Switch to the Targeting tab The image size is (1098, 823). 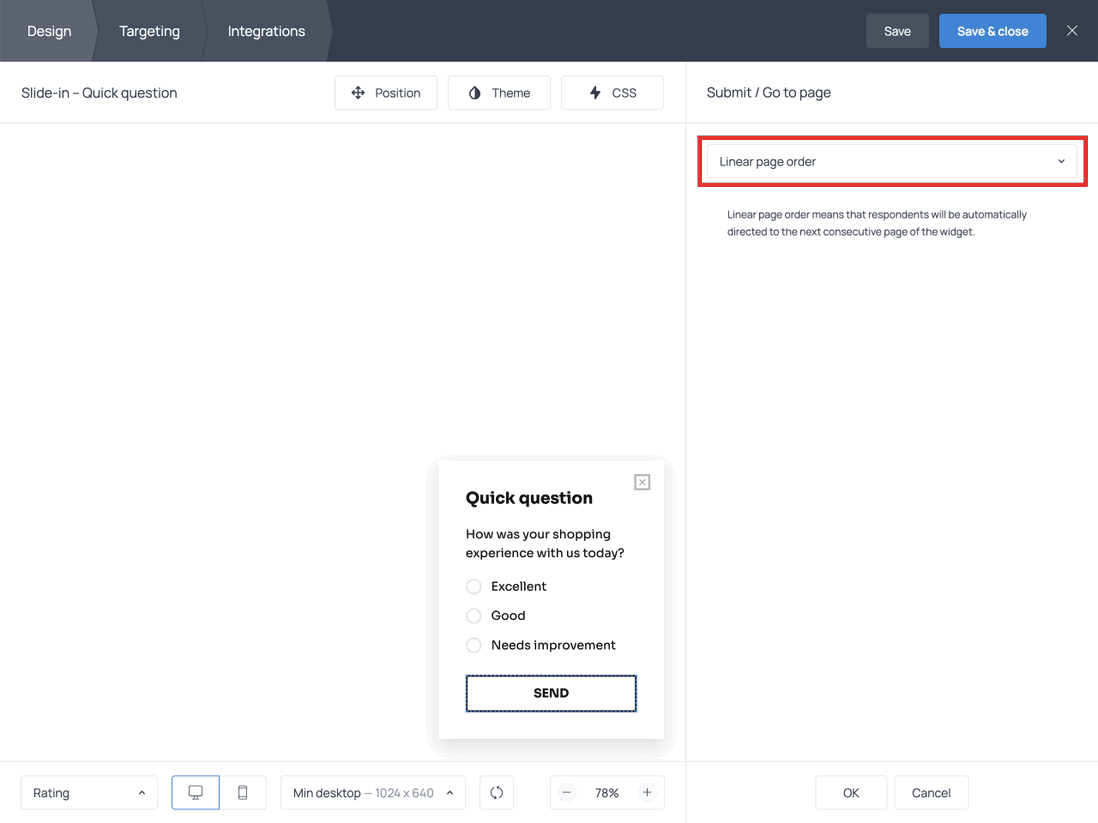(149, 31)
